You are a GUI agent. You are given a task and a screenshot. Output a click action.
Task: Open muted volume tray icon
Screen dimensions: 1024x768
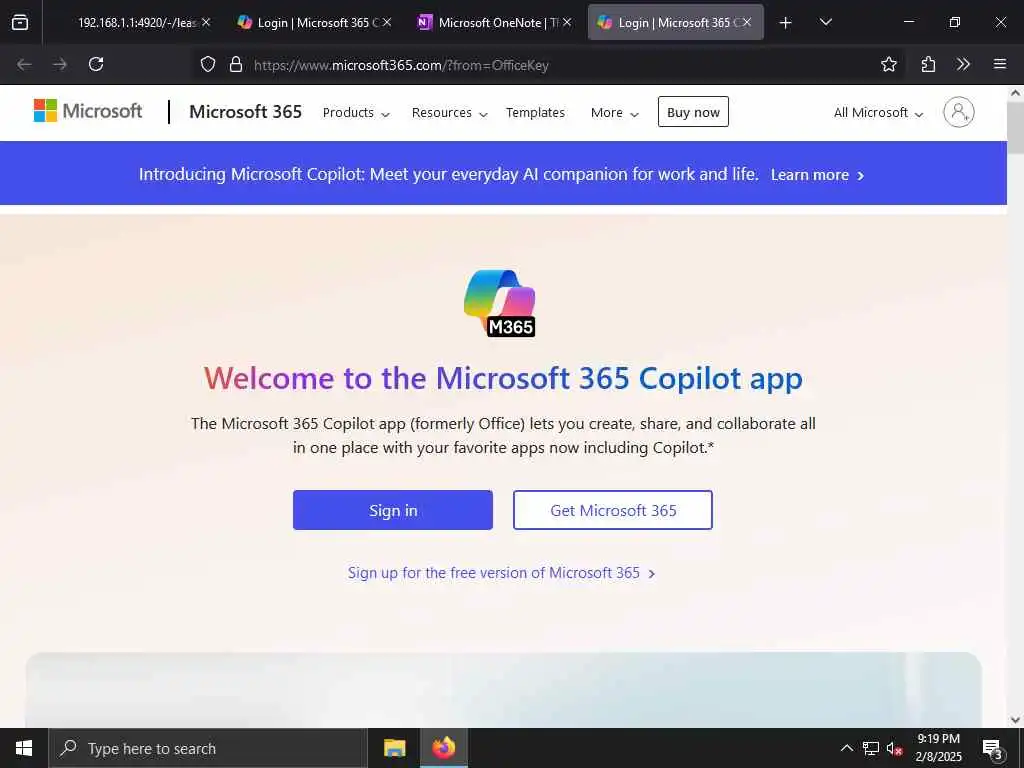894,748
